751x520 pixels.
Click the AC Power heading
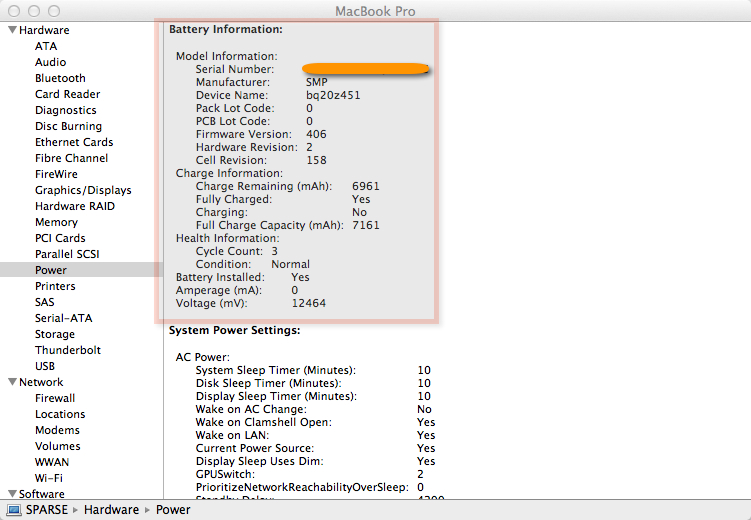coord(203,357)
